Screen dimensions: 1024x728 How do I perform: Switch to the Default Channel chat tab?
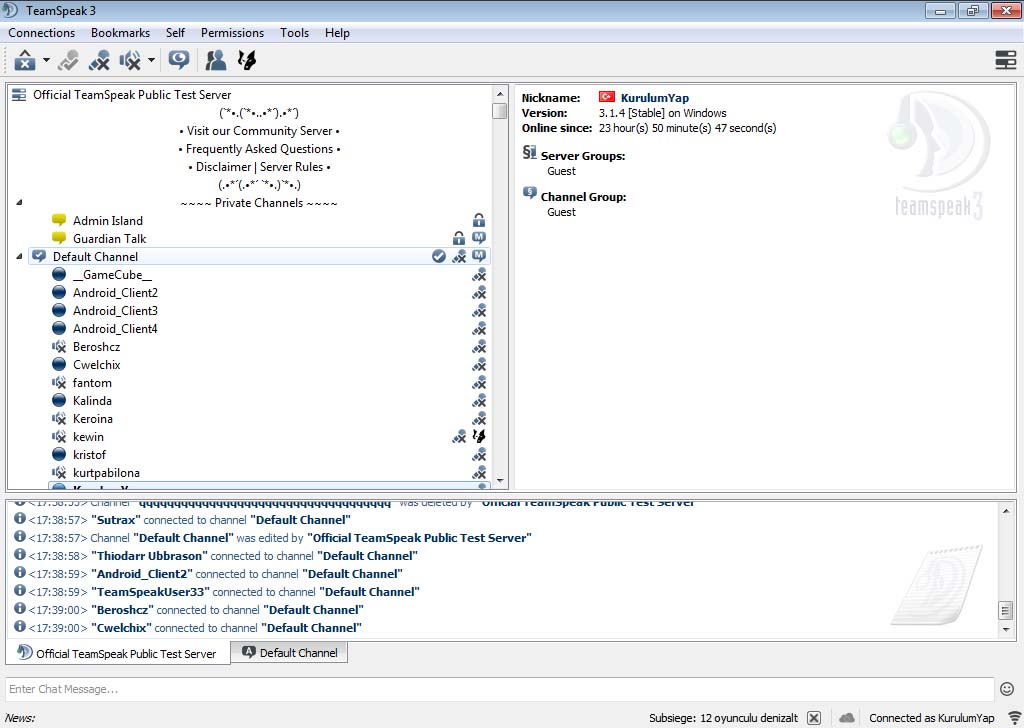click(x=290, y=652)
